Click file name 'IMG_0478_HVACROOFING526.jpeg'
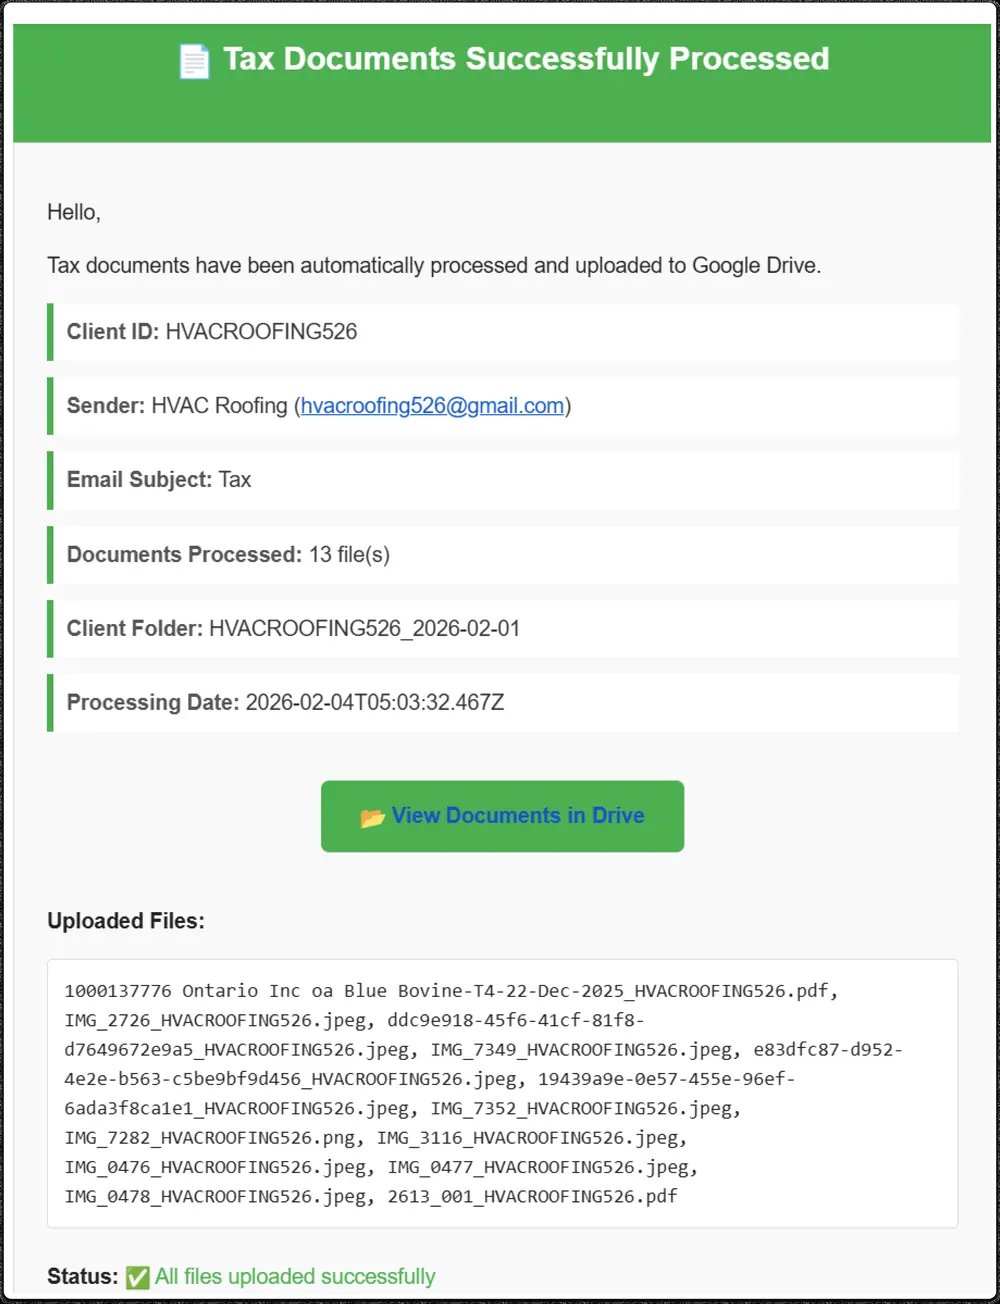1000x1304 pixels. 216,1197
